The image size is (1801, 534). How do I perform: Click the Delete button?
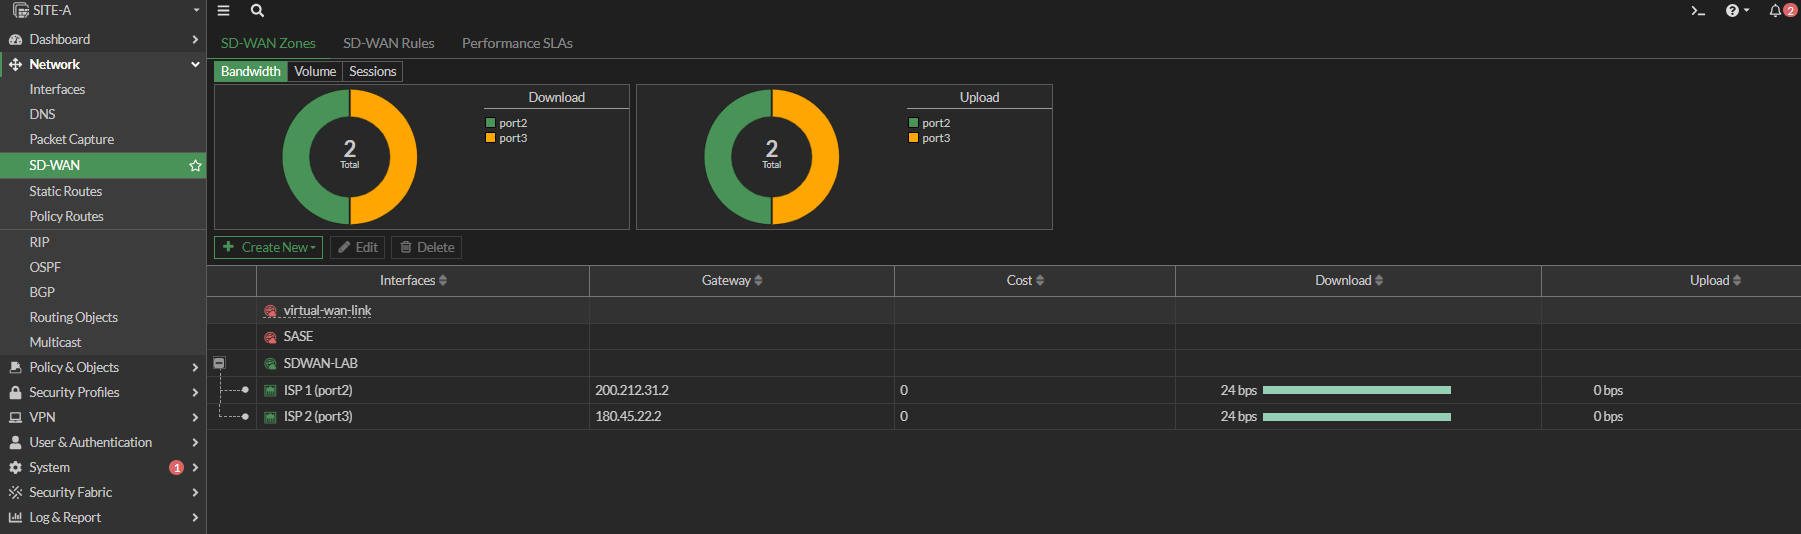[x=426, y=248]
